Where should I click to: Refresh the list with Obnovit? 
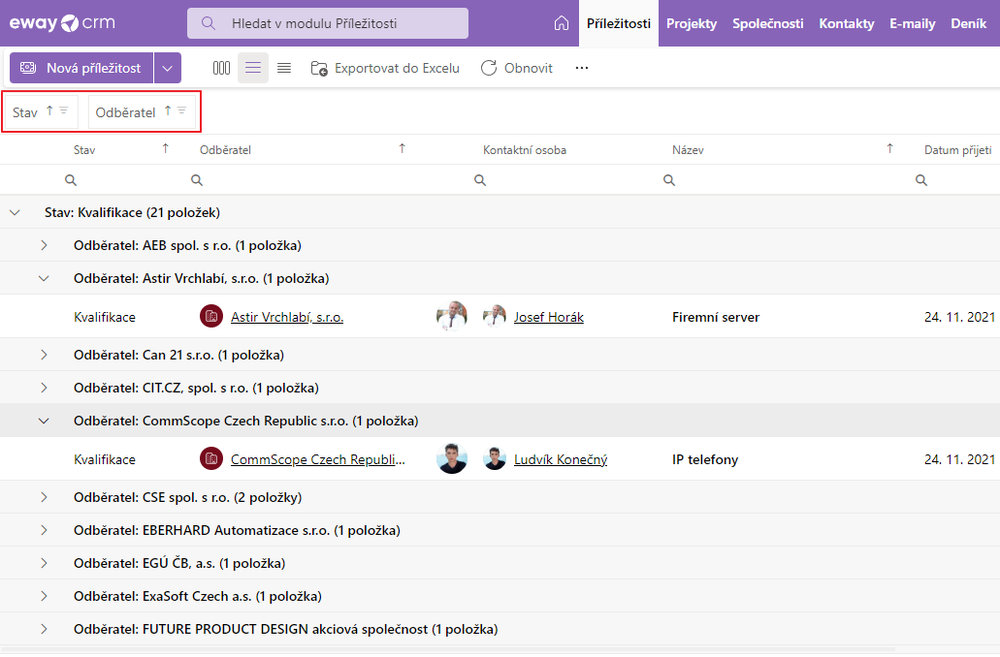[x=517, y=68]
